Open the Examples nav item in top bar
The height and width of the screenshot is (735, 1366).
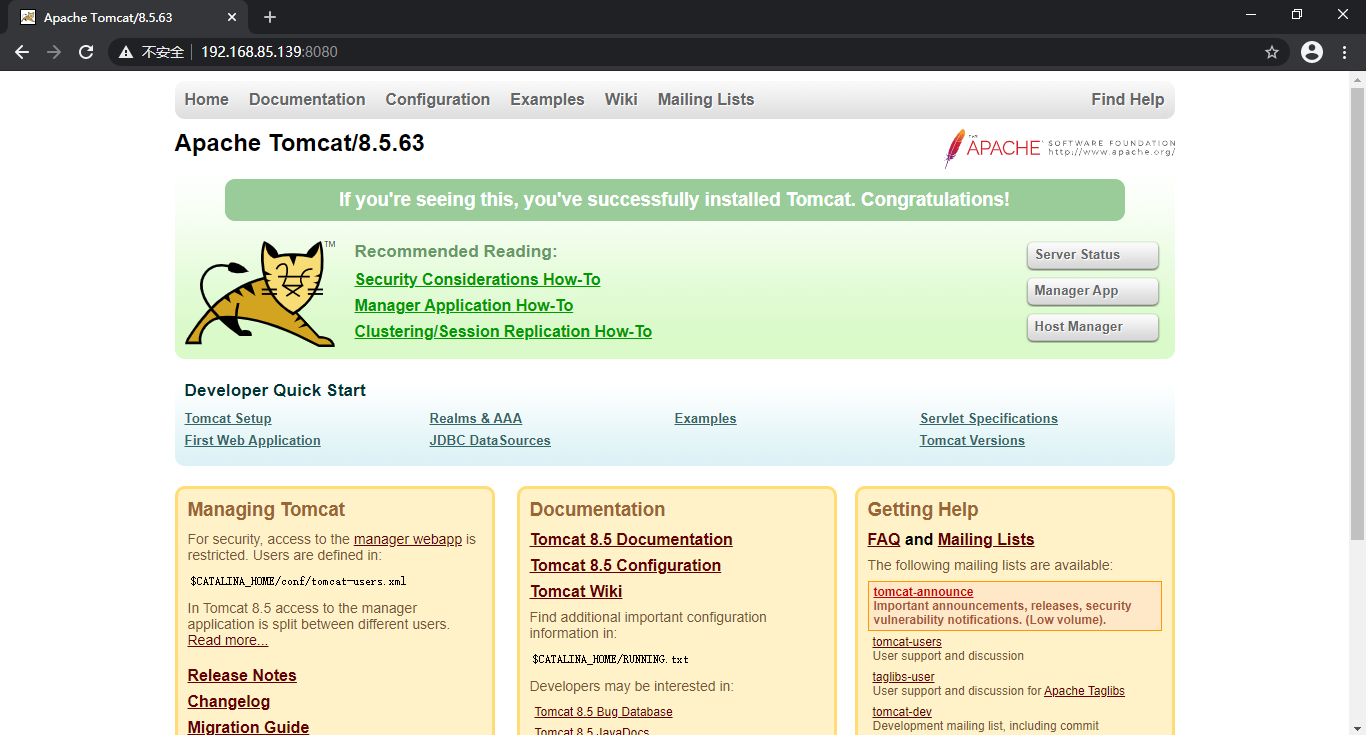click(547, 99)
